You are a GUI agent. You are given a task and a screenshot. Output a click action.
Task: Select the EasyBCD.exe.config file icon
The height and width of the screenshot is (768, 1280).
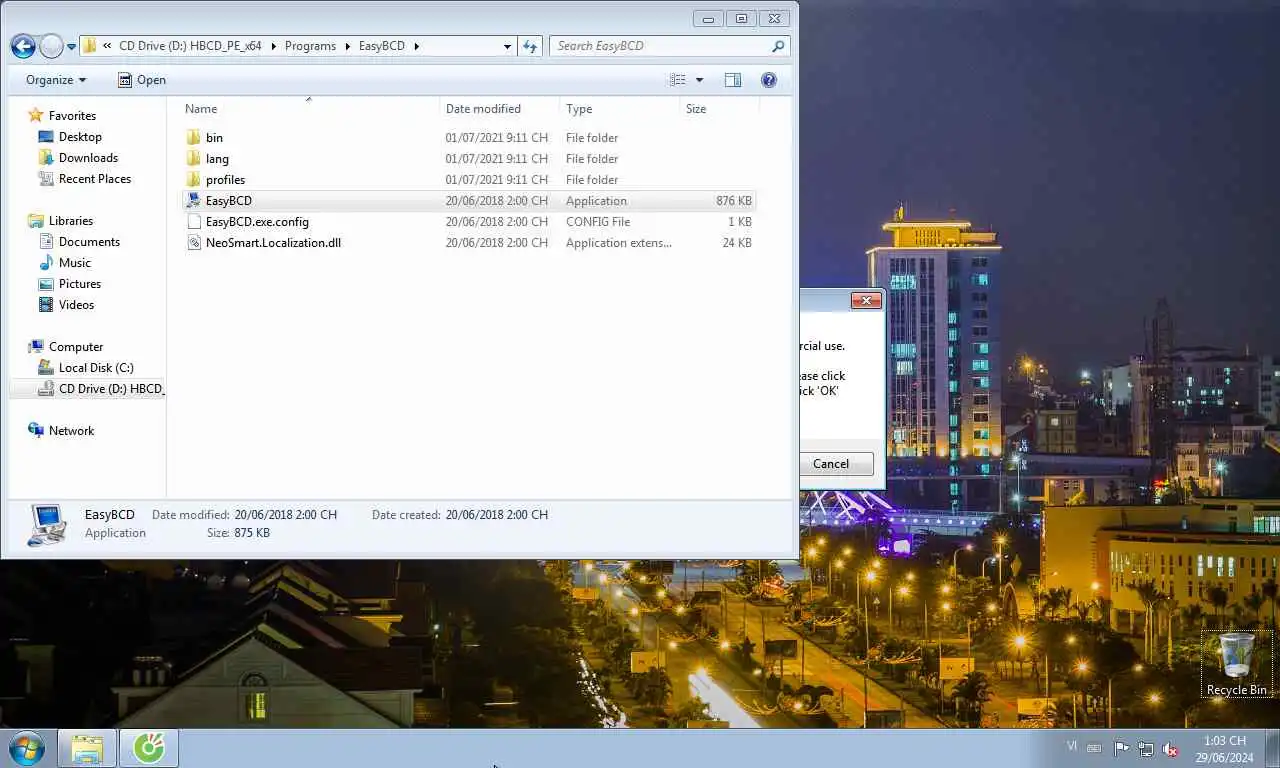[194, 222]
